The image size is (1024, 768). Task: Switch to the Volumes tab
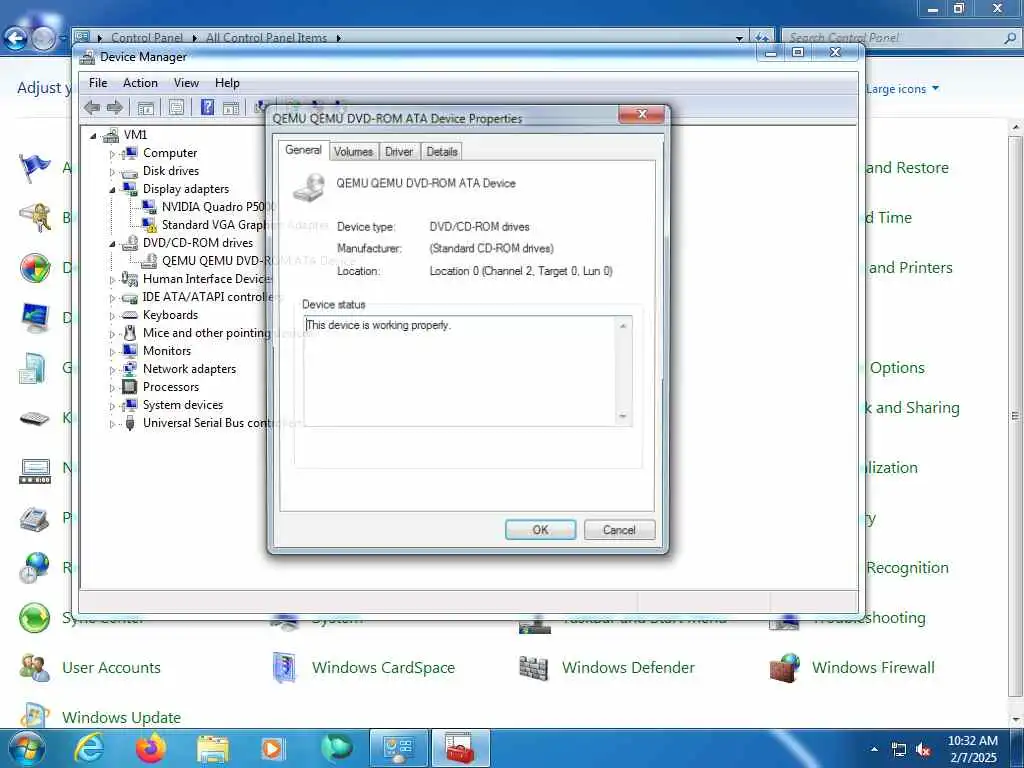353,152
